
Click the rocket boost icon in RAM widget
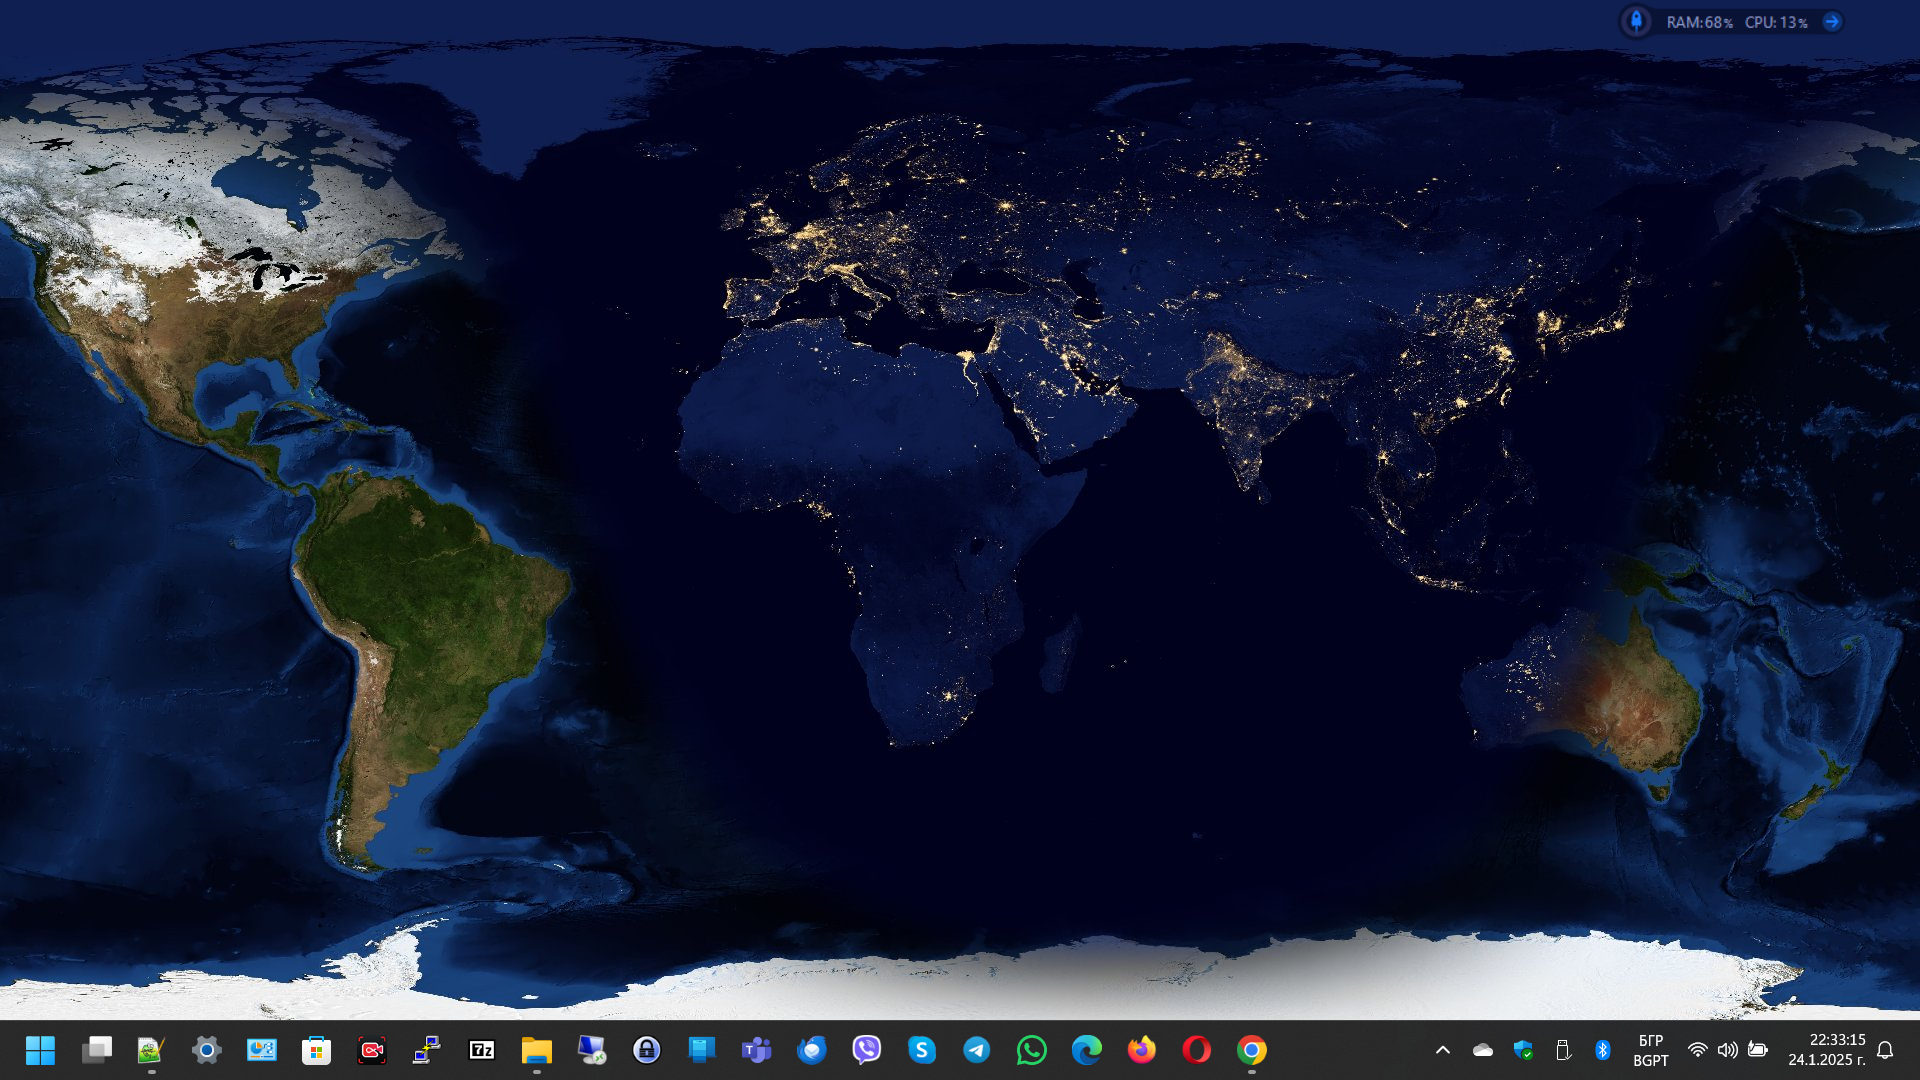[x=1636, y=21]
